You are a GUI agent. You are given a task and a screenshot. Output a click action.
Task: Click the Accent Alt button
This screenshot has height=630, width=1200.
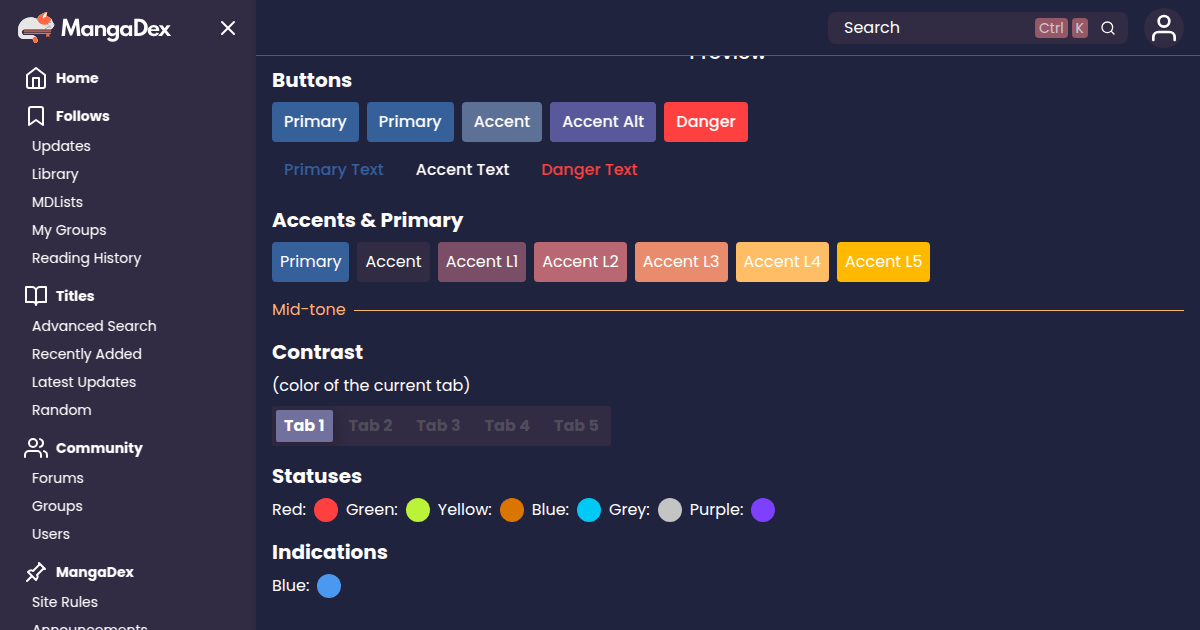tap(603, 122)
